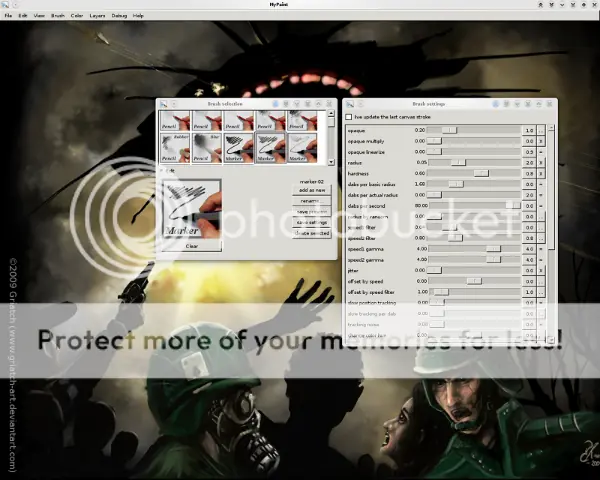Click the 'rename...' button
The width and height of the screenshot is (600, 480).
click(x=311, y=201)
